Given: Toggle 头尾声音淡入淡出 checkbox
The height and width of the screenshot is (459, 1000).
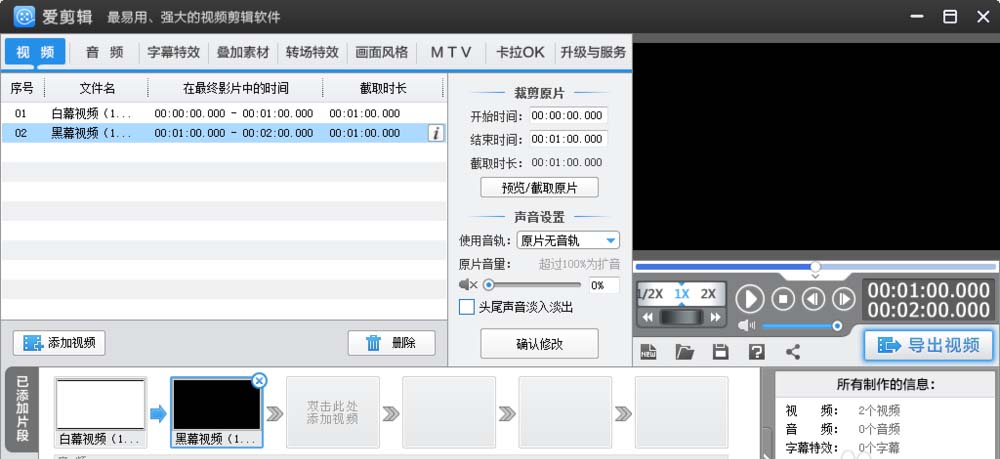Looking at the screenshot, I should 467,307.
